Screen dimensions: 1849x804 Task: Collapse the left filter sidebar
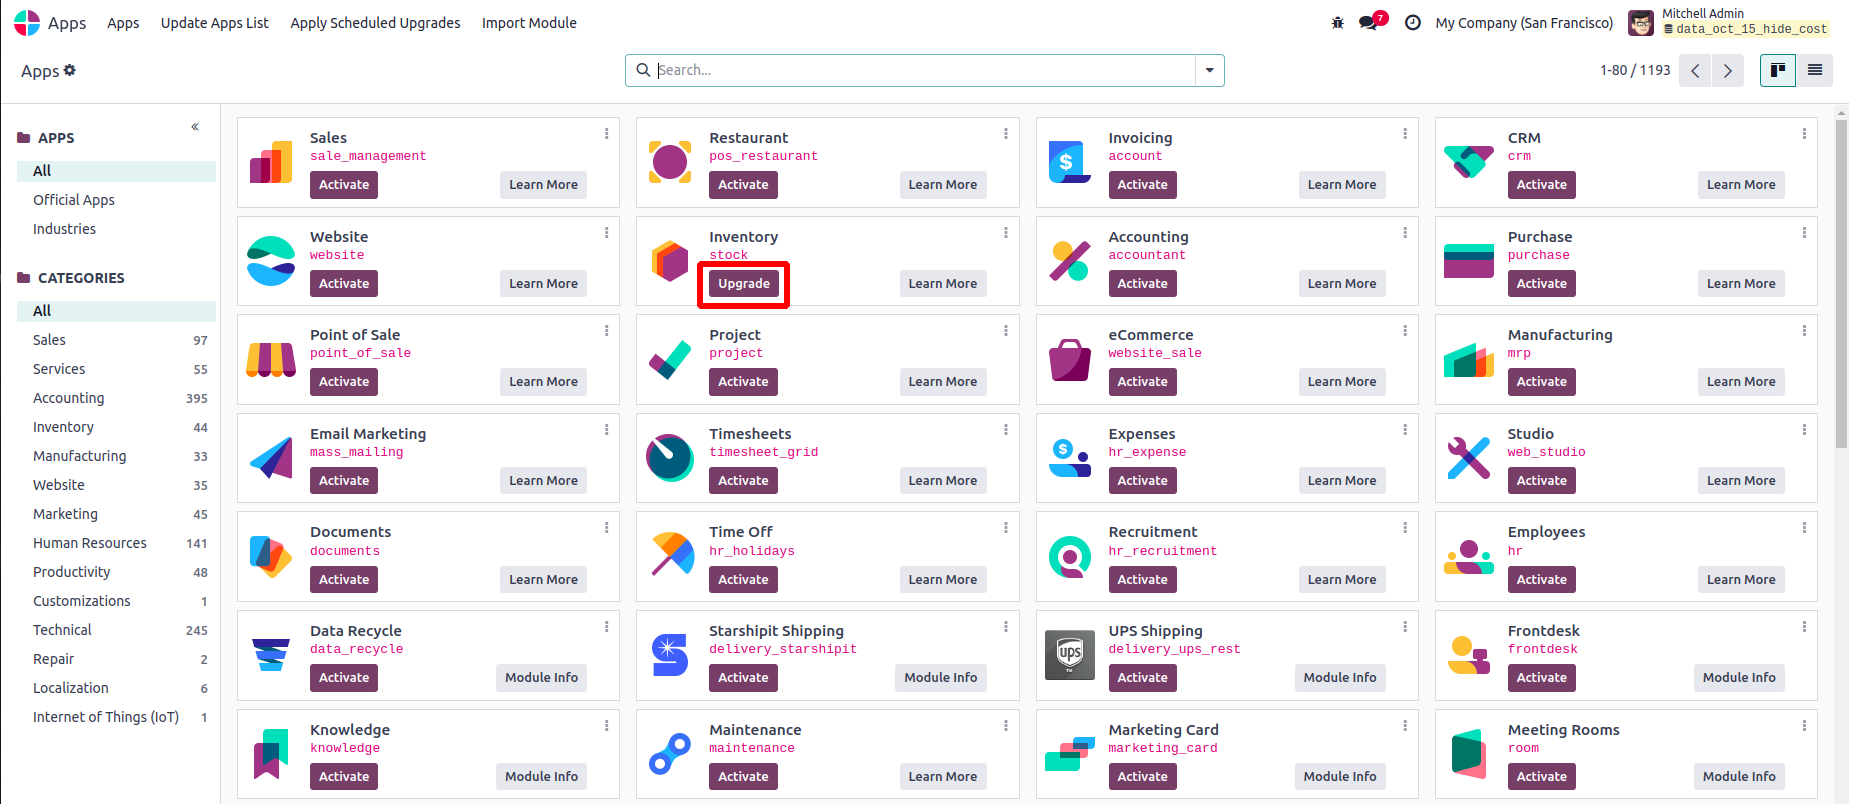[195, 127]
